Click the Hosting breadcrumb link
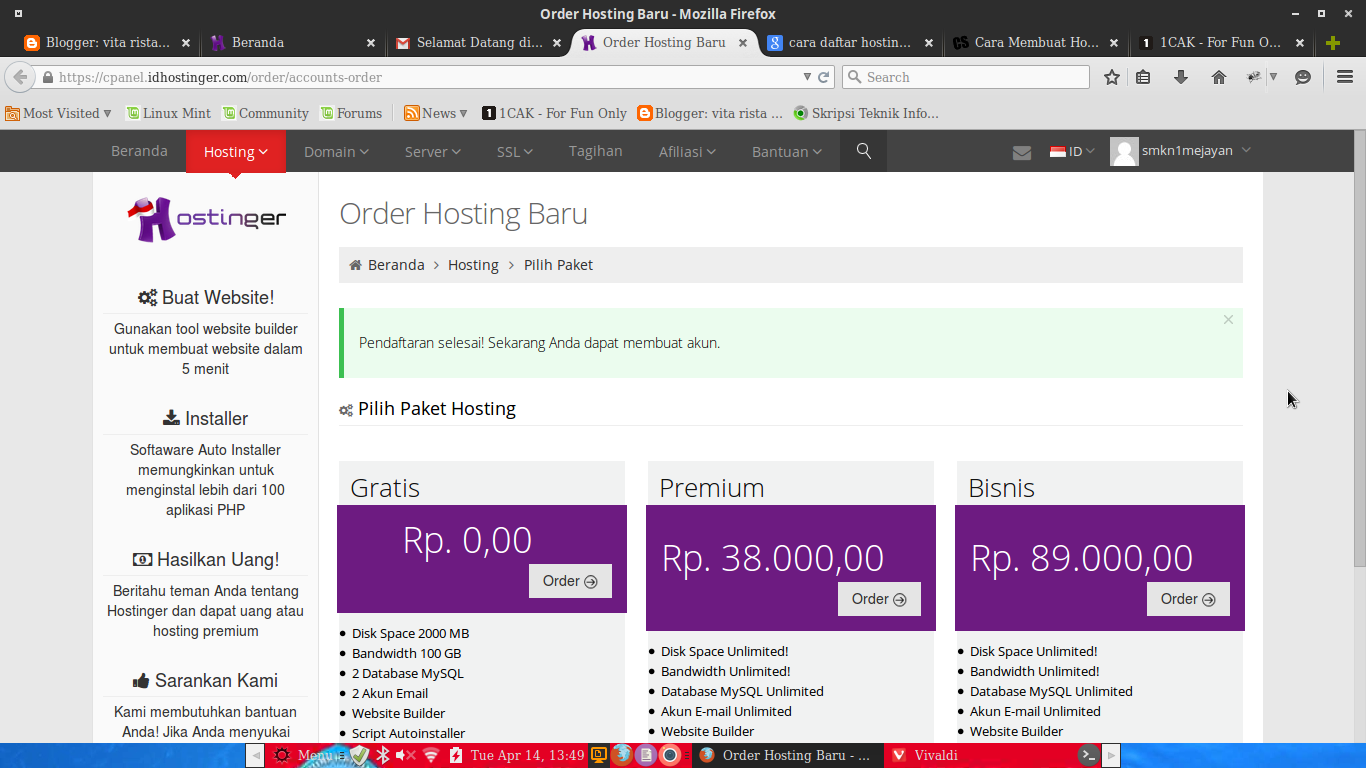The height and width of the screenshot is (768, 1366). [x=473, y=265]
